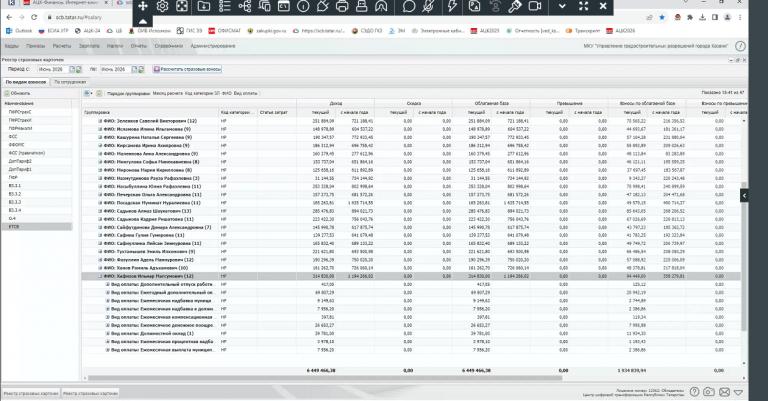Open the print dropdown in the grid toolbar
This screenshot has height=401, width=768.
(x=88, y=93)
